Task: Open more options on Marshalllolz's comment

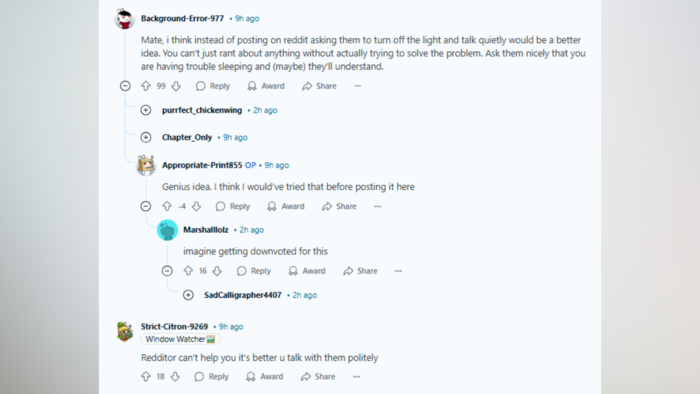Action: 398,271
